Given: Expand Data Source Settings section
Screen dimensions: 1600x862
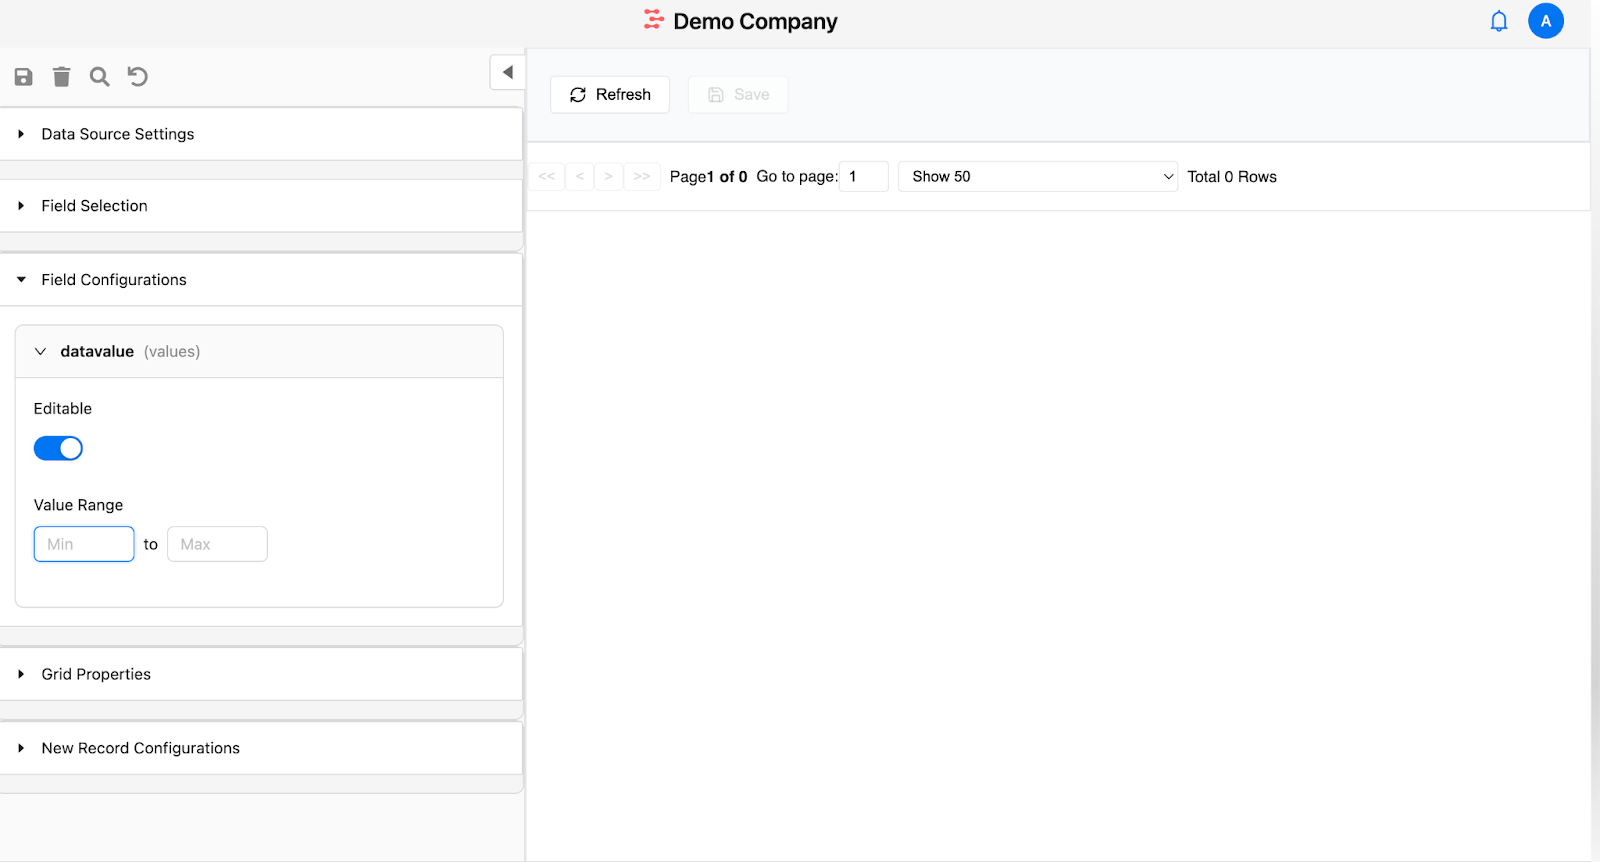Looking at the screenshot, I should pos(261,134).
